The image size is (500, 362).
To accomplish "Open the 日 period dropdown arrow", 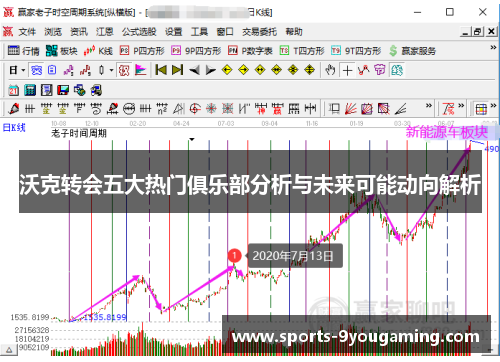I will pyautogui.click(x=23, y=70).
